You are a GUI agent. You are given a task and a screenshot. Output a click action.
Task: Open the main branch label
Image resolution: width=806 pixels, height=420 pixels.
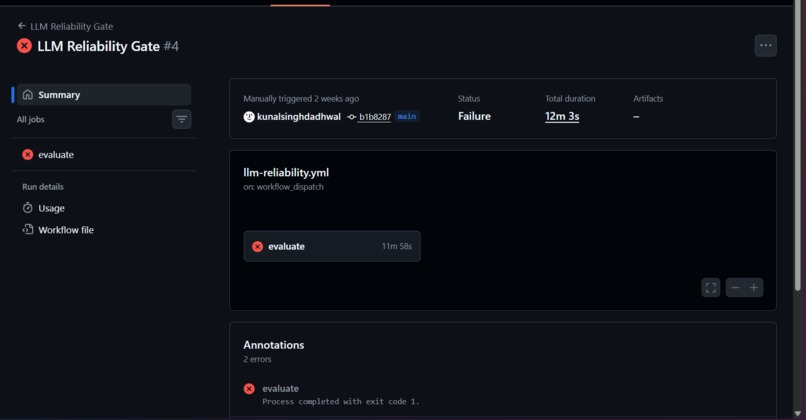407,117
